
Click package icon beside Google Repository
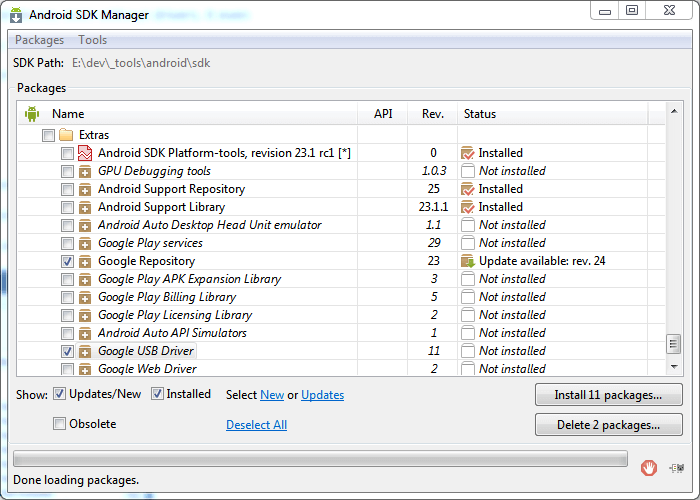85,261
